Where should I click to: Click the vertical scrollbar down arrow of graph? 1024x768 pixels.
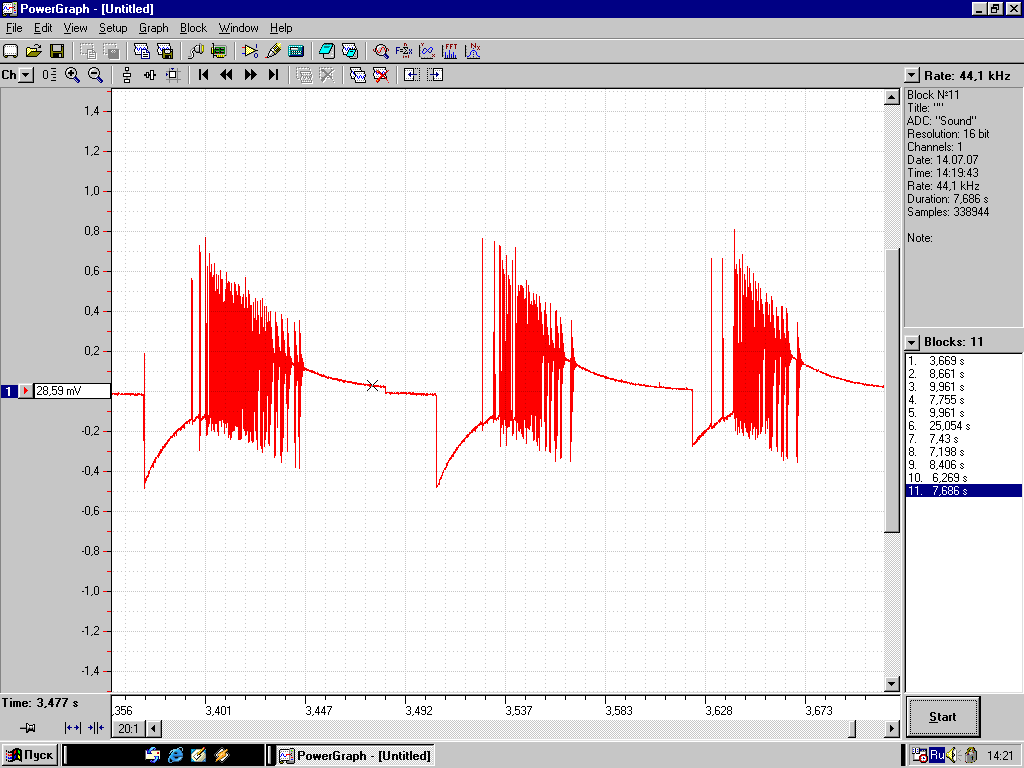pyautogui.click(x=891, y=684)
